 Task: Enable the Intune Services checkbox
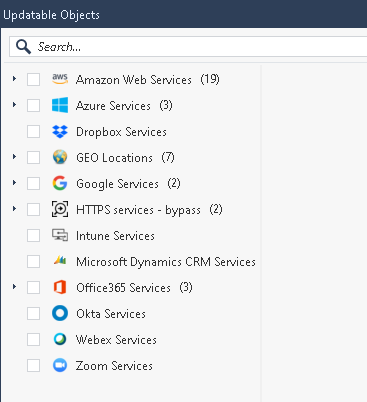(34, 236)
